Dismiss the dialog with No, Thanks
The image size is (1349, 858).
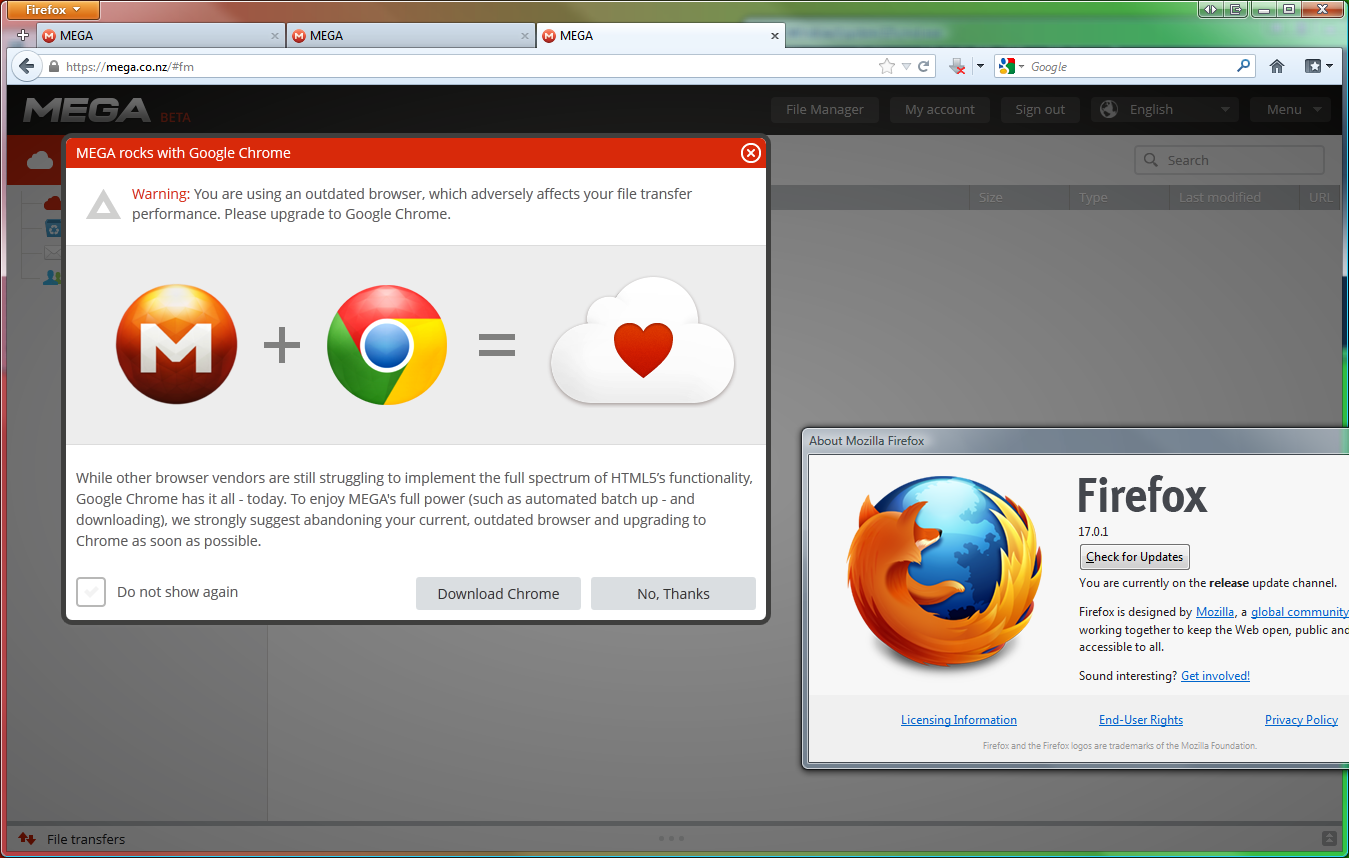[673, 593]
